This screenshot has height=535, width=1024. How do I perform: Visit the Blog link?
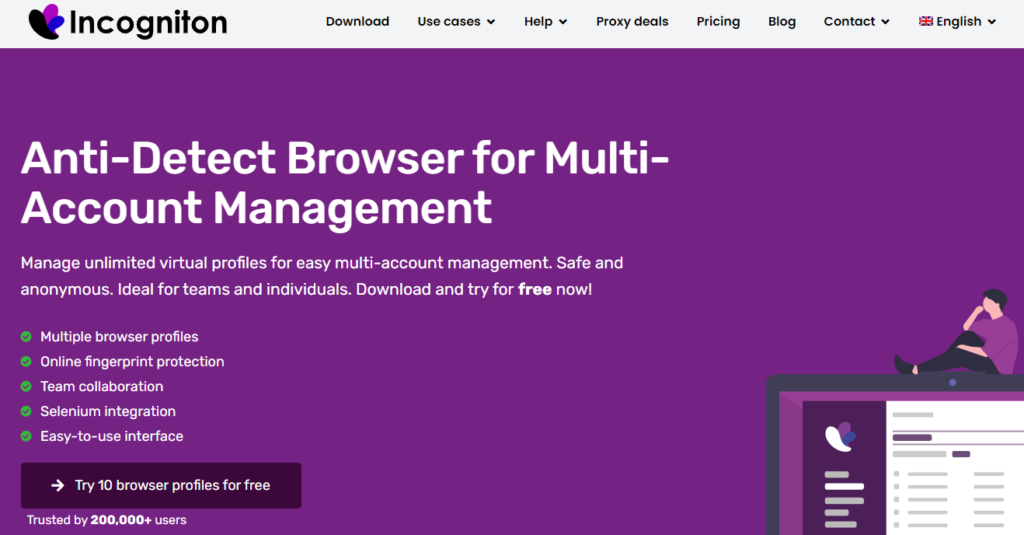point(782,22)
